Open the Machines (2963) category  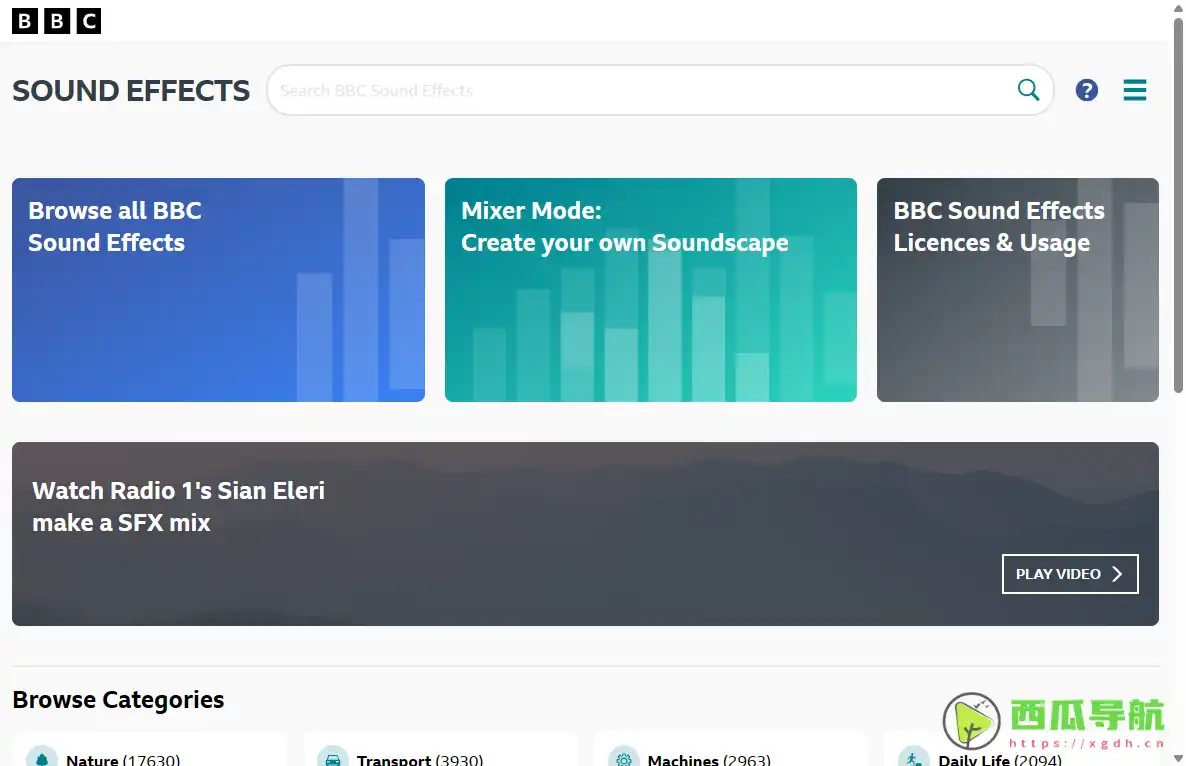tap(731, 750)
